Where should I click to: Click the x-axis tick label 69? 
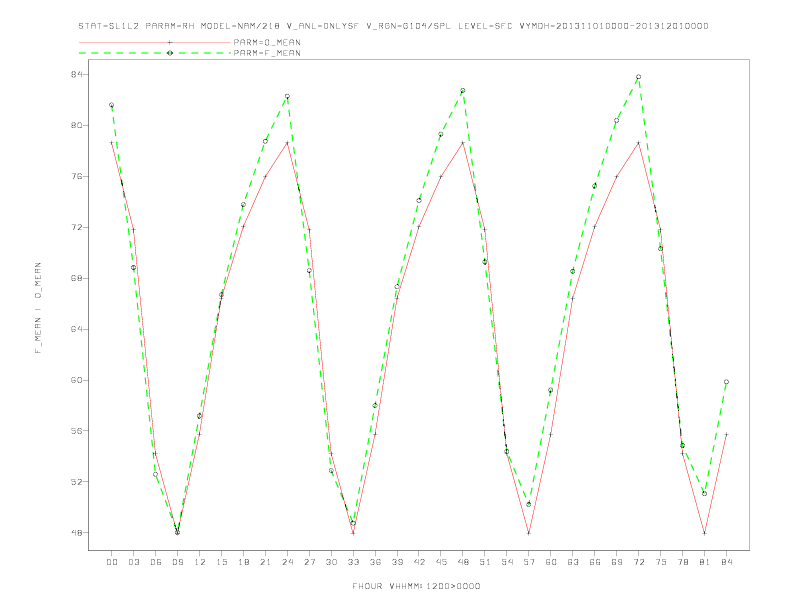pyautogui.click(x=617, y=562)
